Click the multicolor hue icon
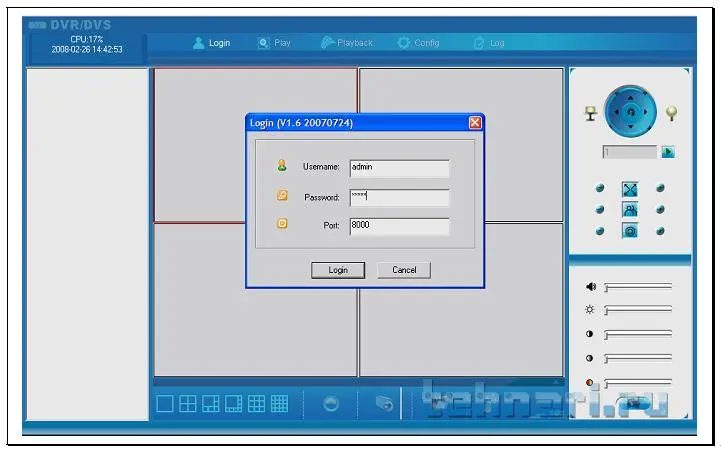The width and height of the screenshot is (721, 450). 589,382
